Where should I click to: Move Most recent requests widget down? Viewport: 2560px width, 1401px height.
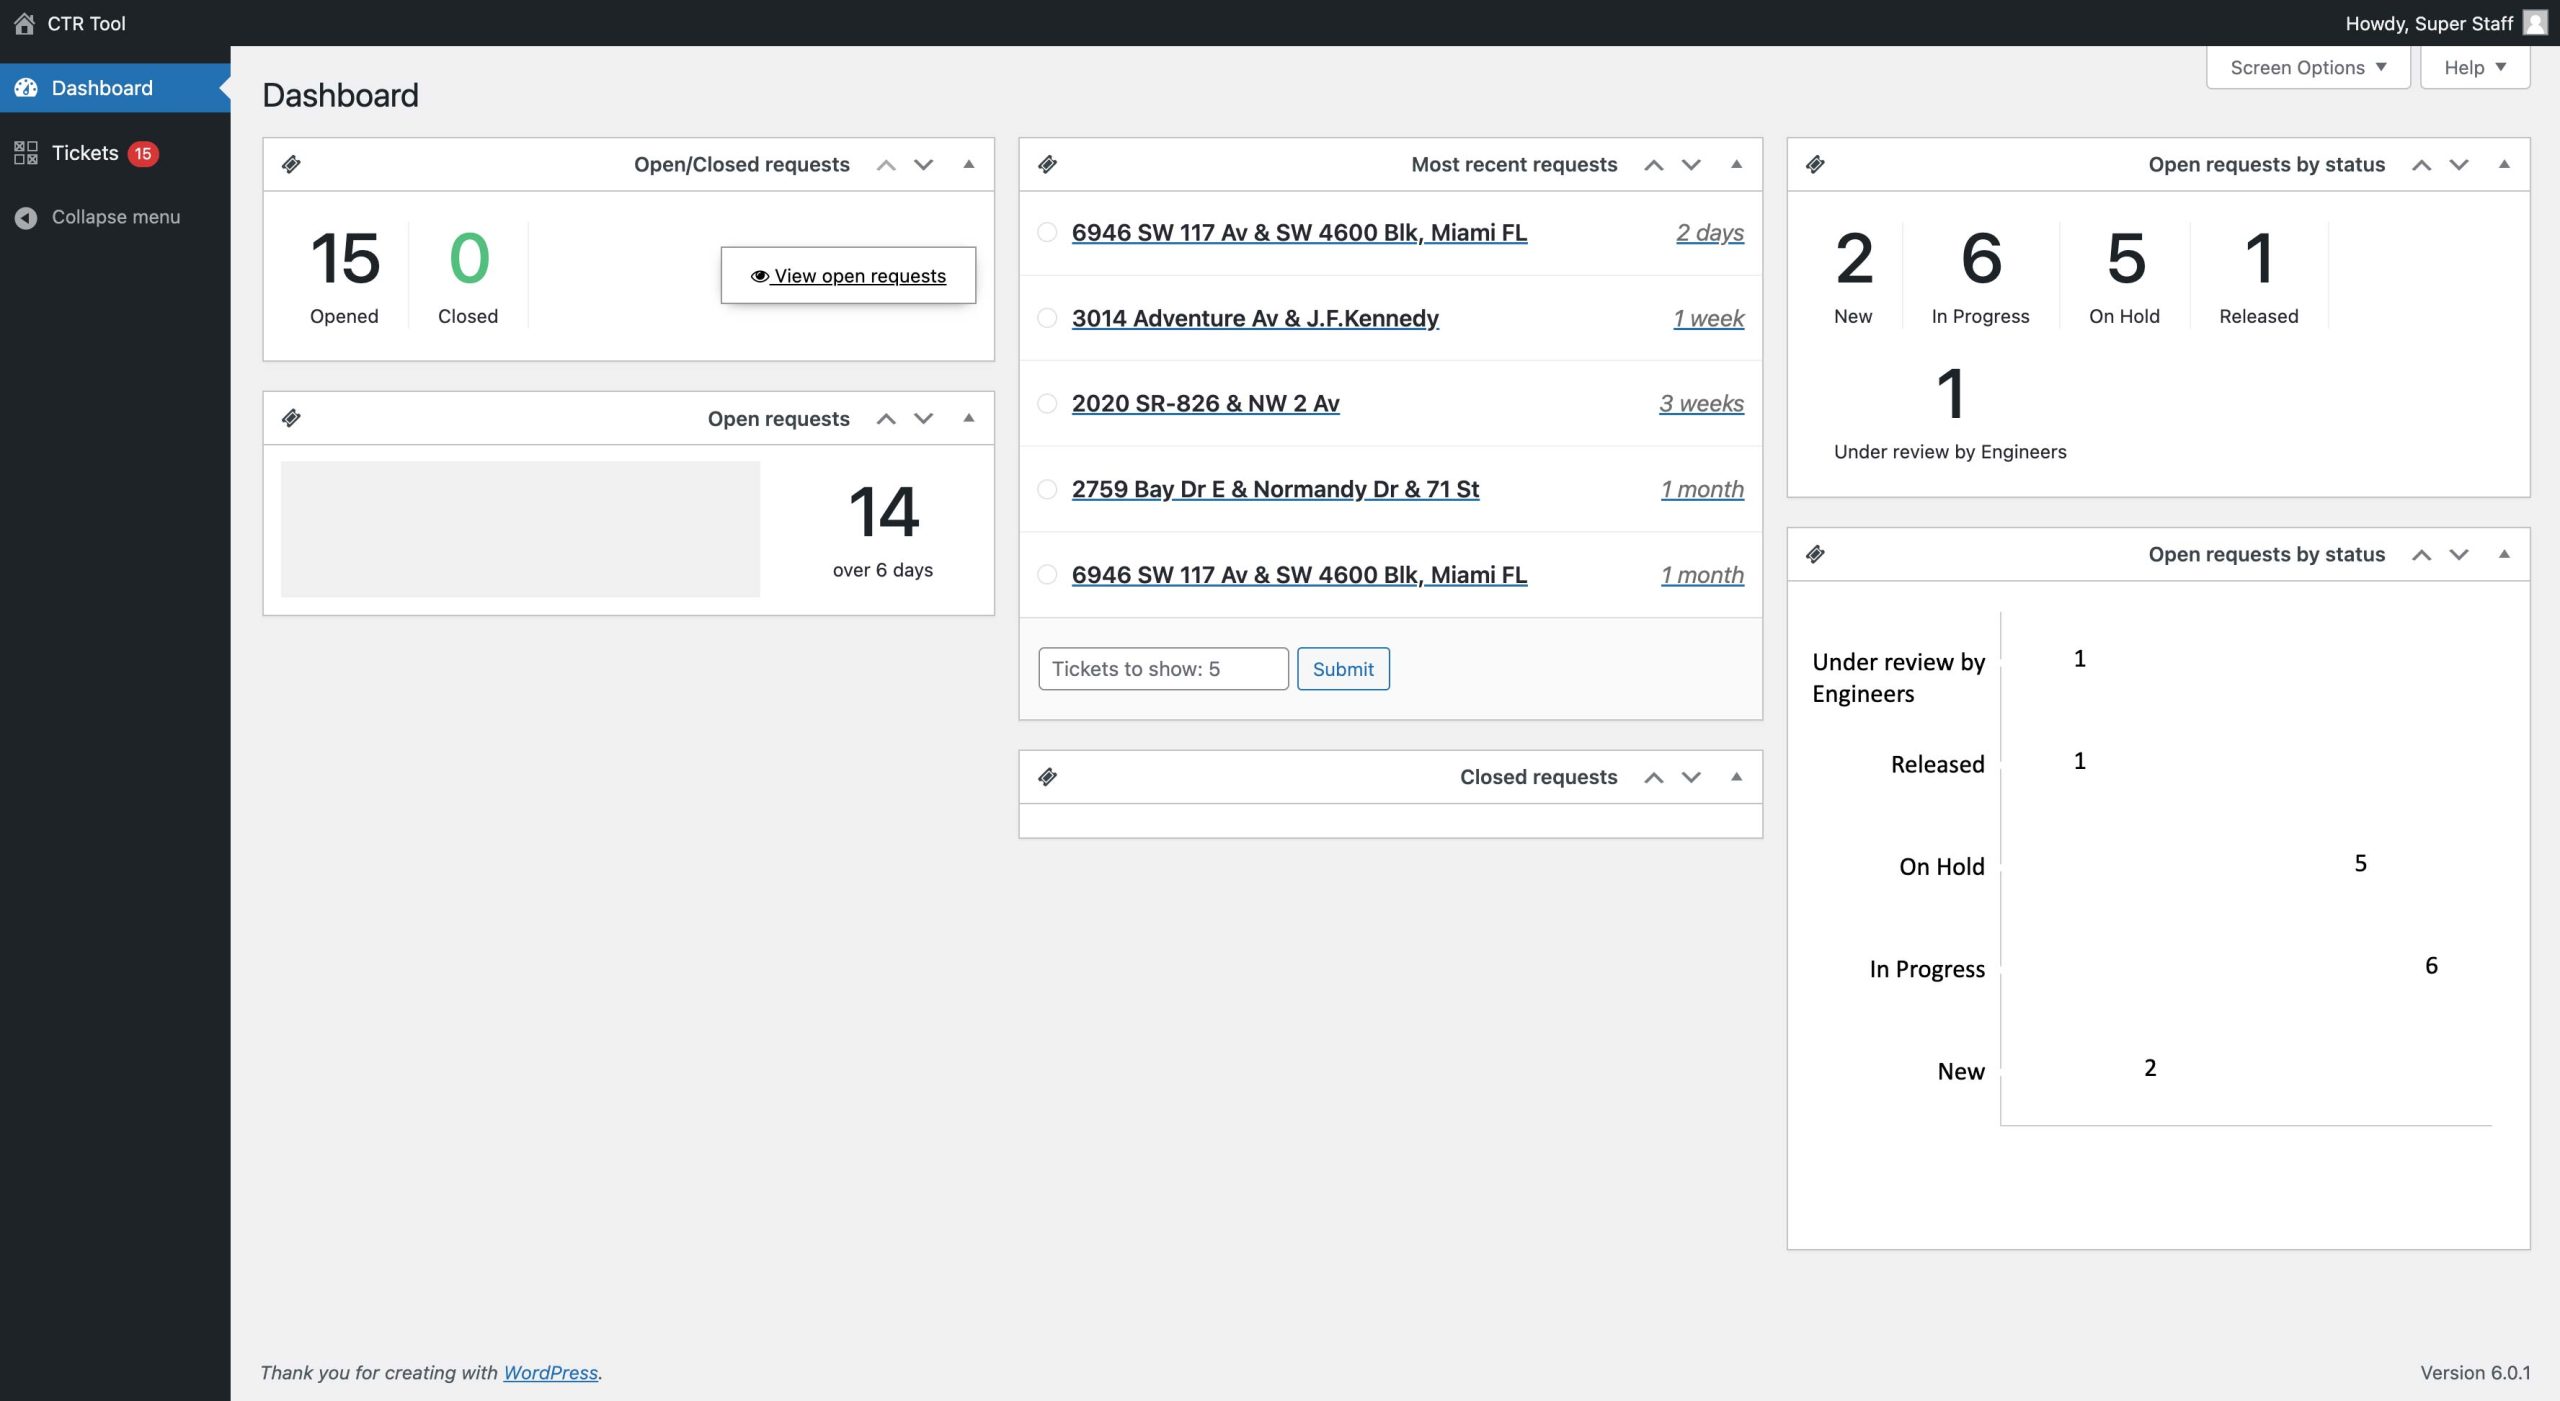1691,165
